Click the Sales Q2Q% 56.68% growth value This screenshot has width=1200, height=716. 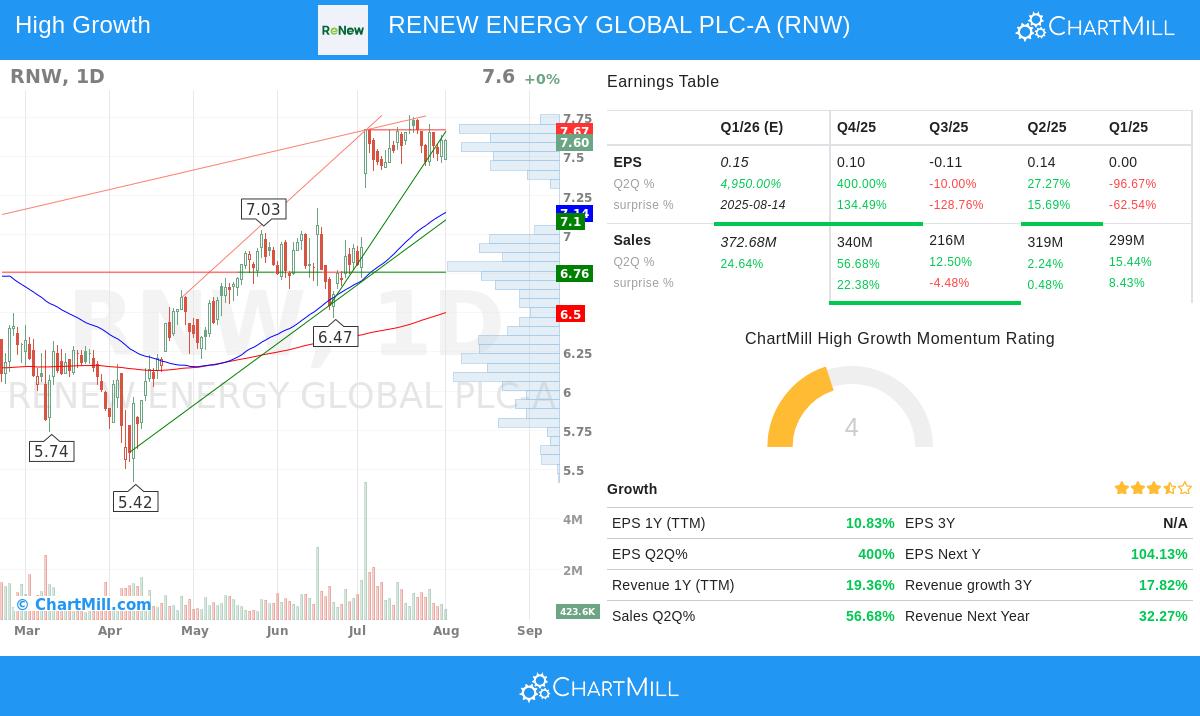[x=870, y=616]
